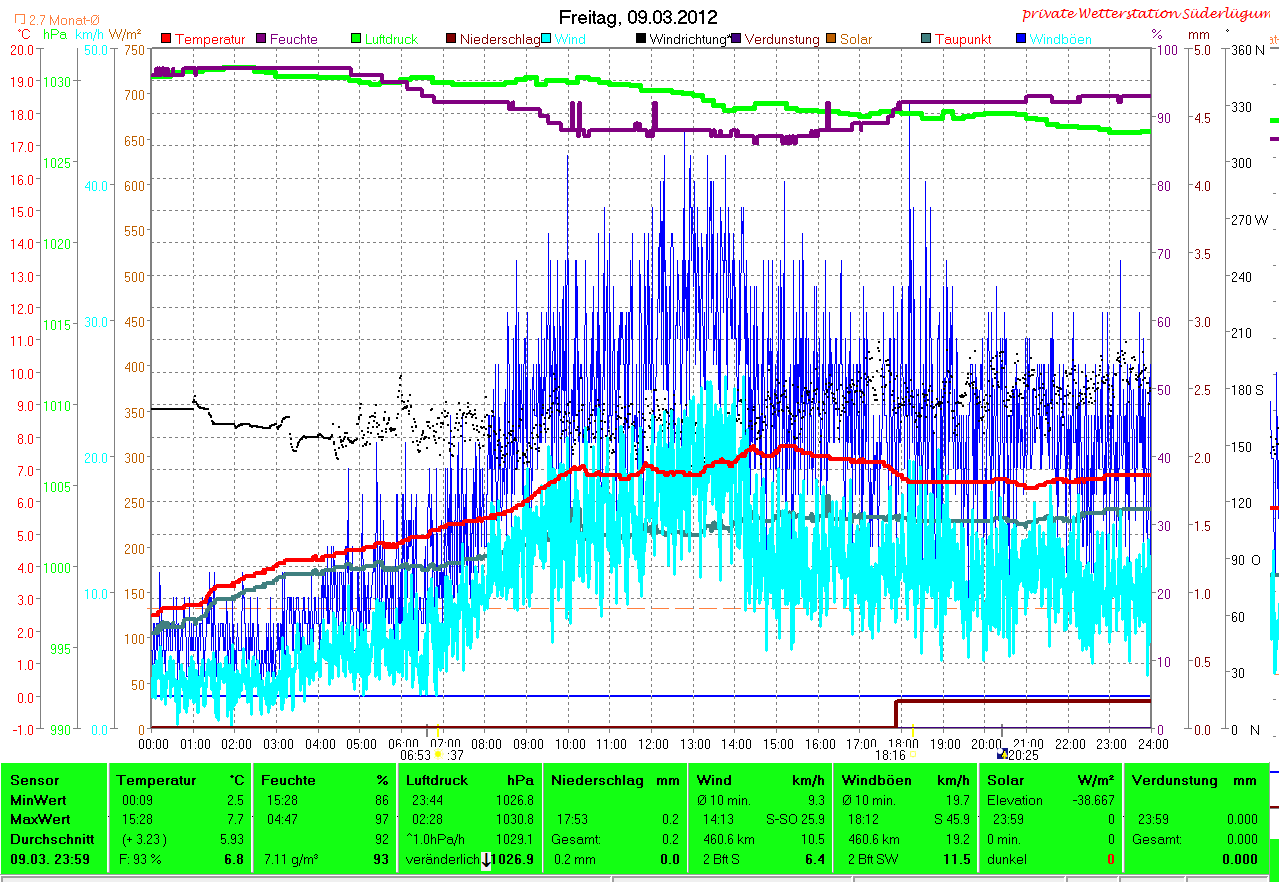Image resolution: width=1280 pixels, height=882 pixels.
Task: Click the orange Solar color swatch
Action: click(x=831, y=39)
